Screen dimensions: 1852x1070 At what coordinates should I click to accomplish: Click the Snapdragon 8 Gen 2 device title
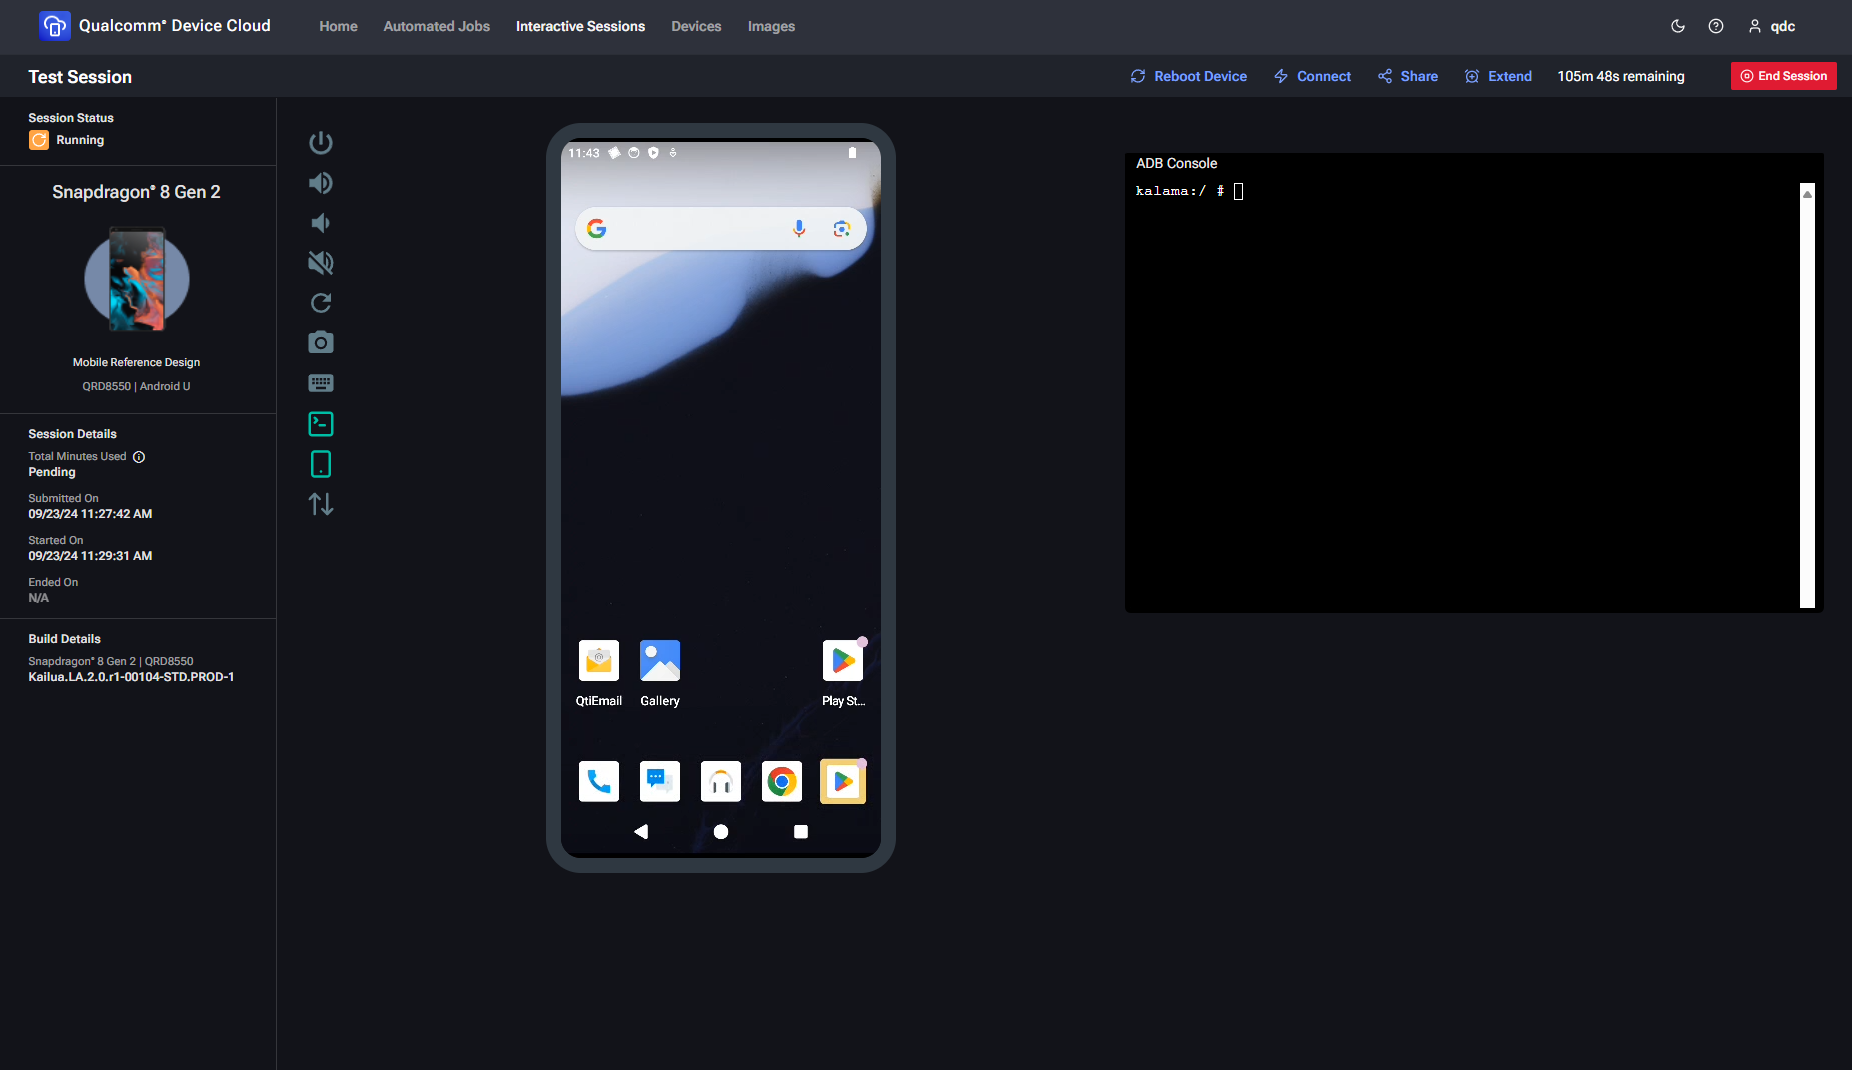(x=137, y=192)
